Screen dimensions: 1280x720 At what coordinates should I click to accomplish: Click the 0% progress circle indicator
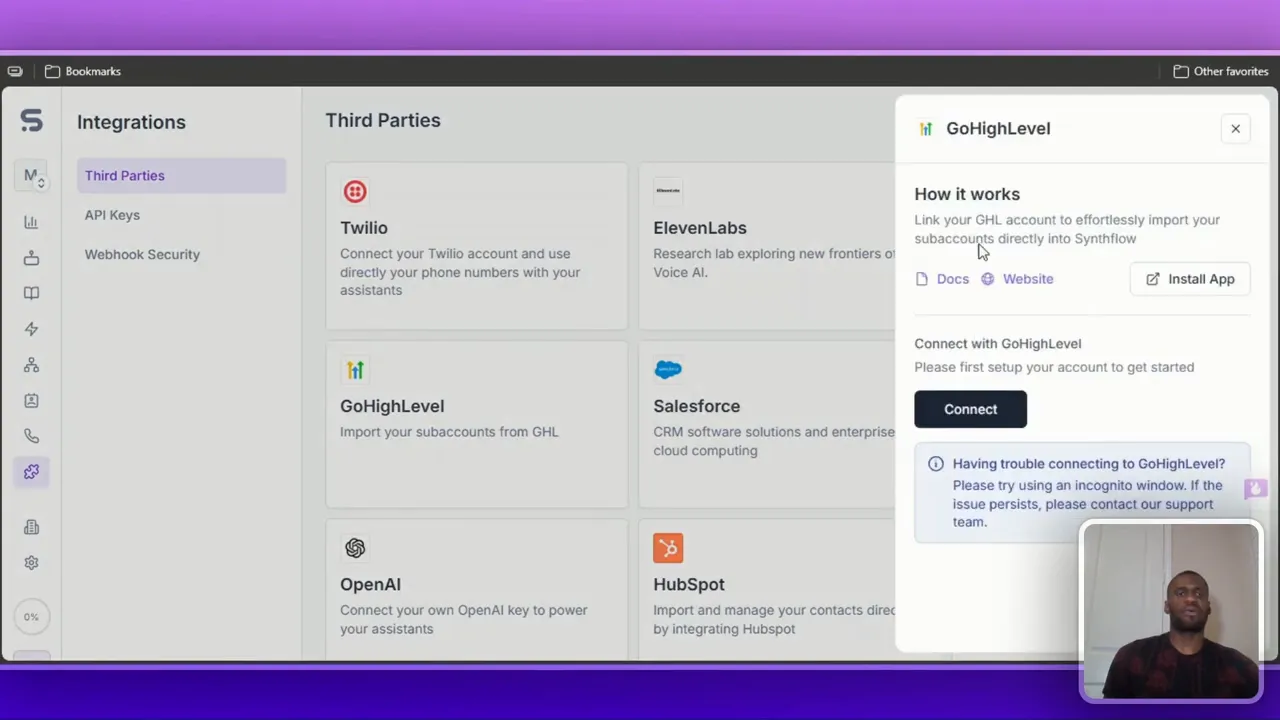pos(31,617)
